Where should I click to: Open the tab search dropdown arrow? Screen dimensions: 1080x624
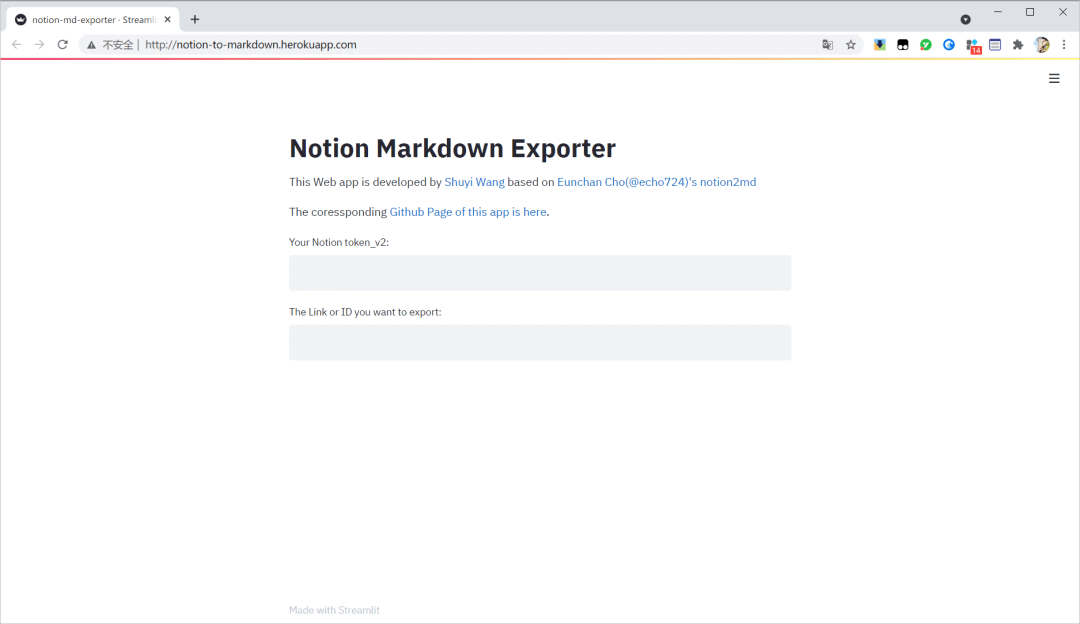click(x=966, y=19)
